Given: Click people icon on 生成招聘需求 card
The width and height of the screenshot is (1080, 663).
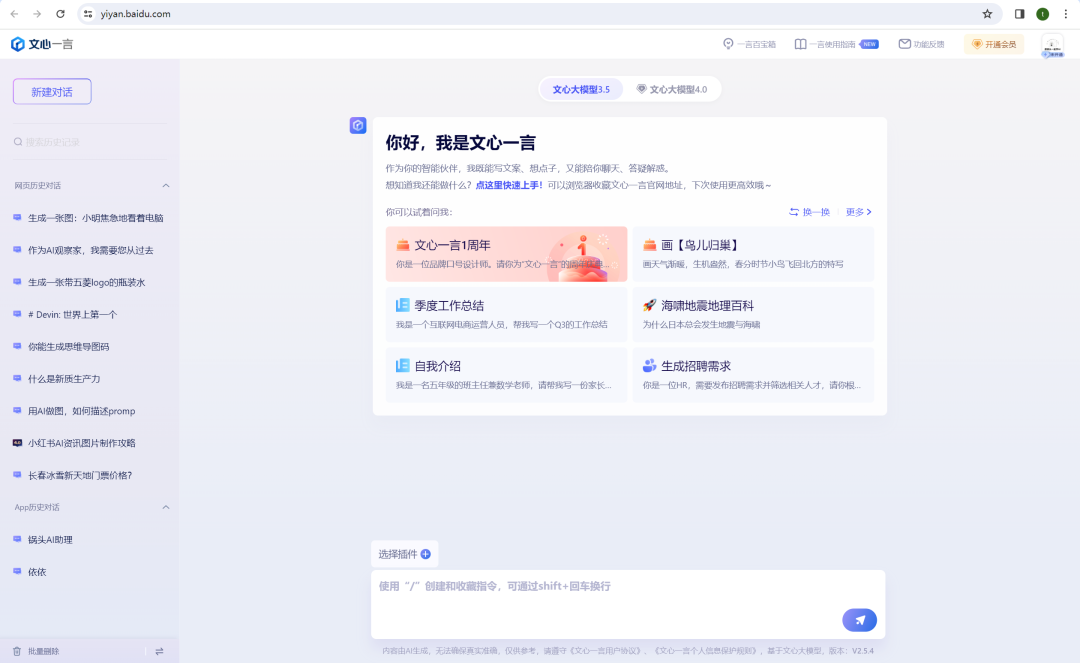Looking at the screenshot, I should (650, 366).
